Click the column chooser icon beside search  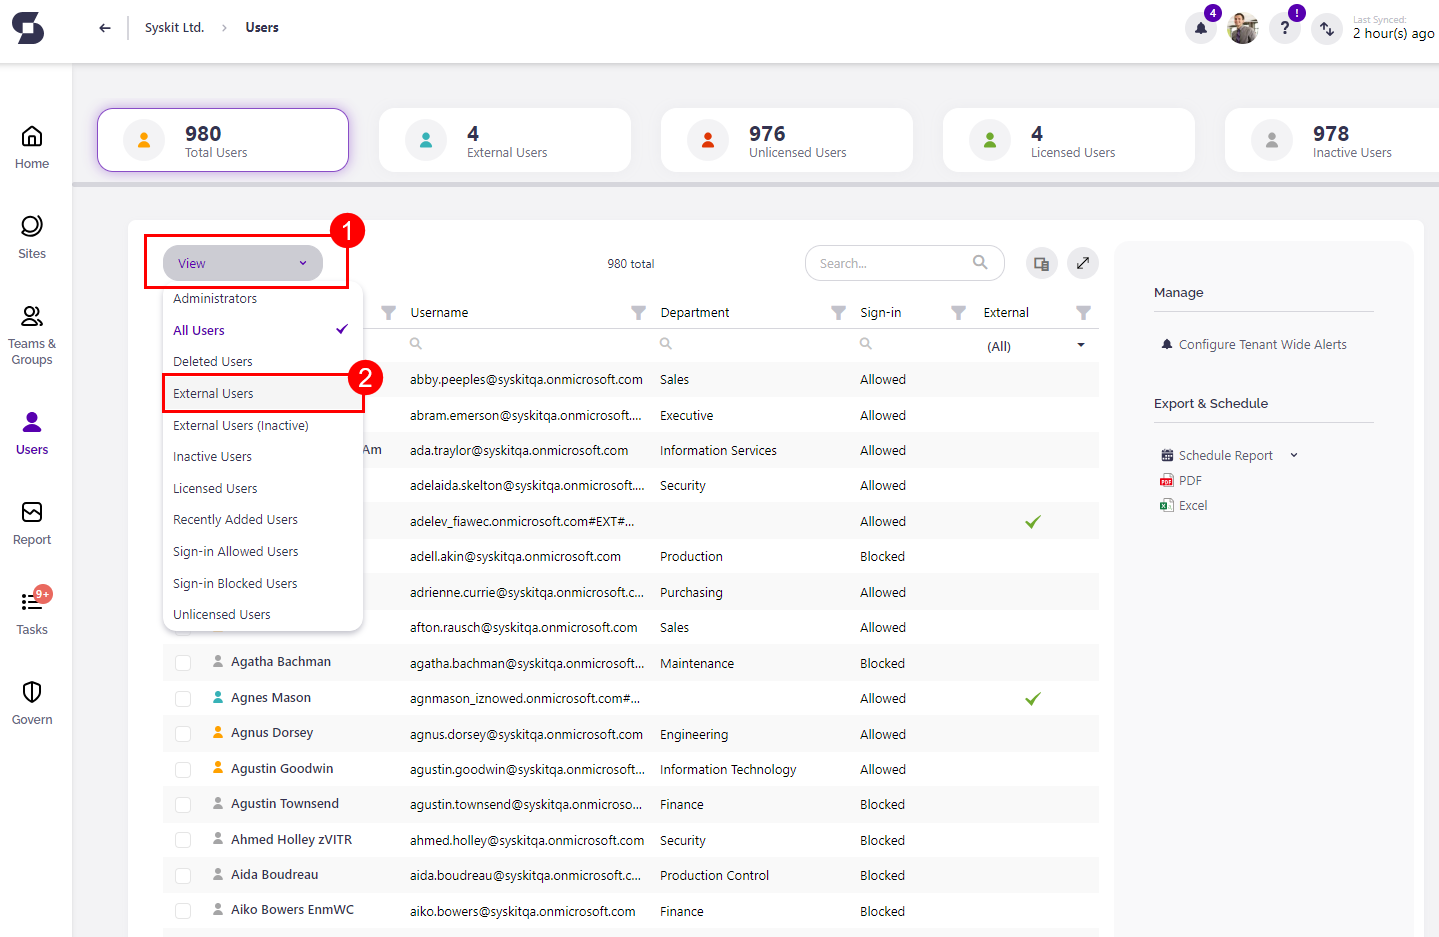[x=1041, y=262]
